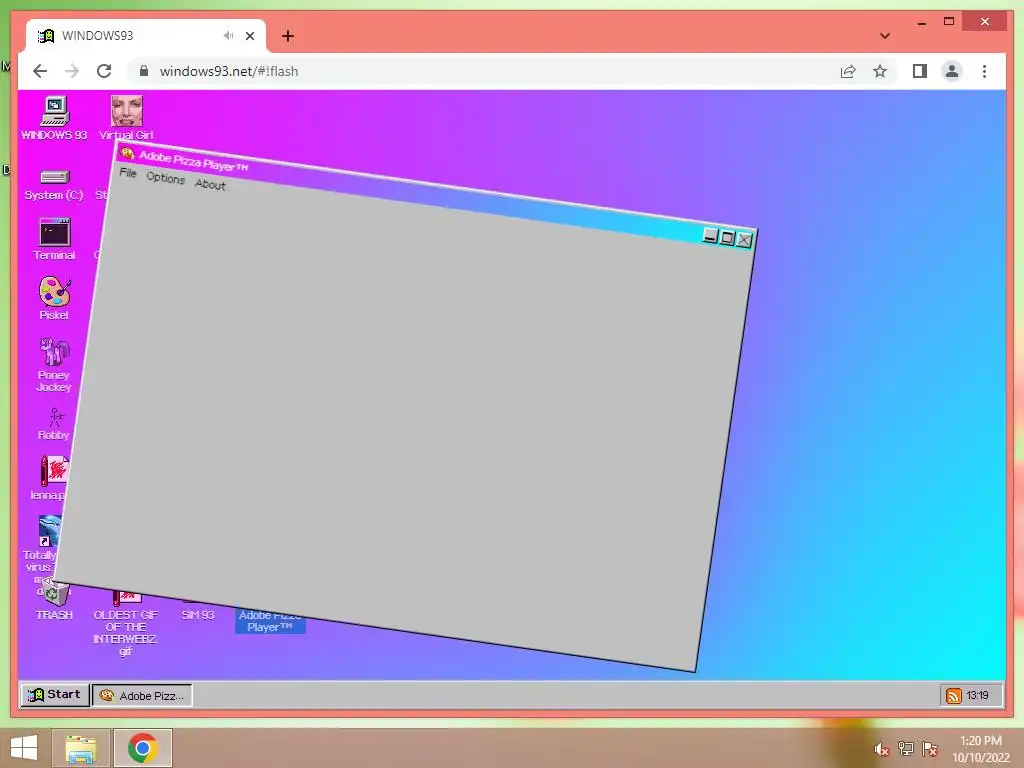Click the 13:19 clock in Windows93 taskbar
The image size is (1024, 768).
pos(978,696)
